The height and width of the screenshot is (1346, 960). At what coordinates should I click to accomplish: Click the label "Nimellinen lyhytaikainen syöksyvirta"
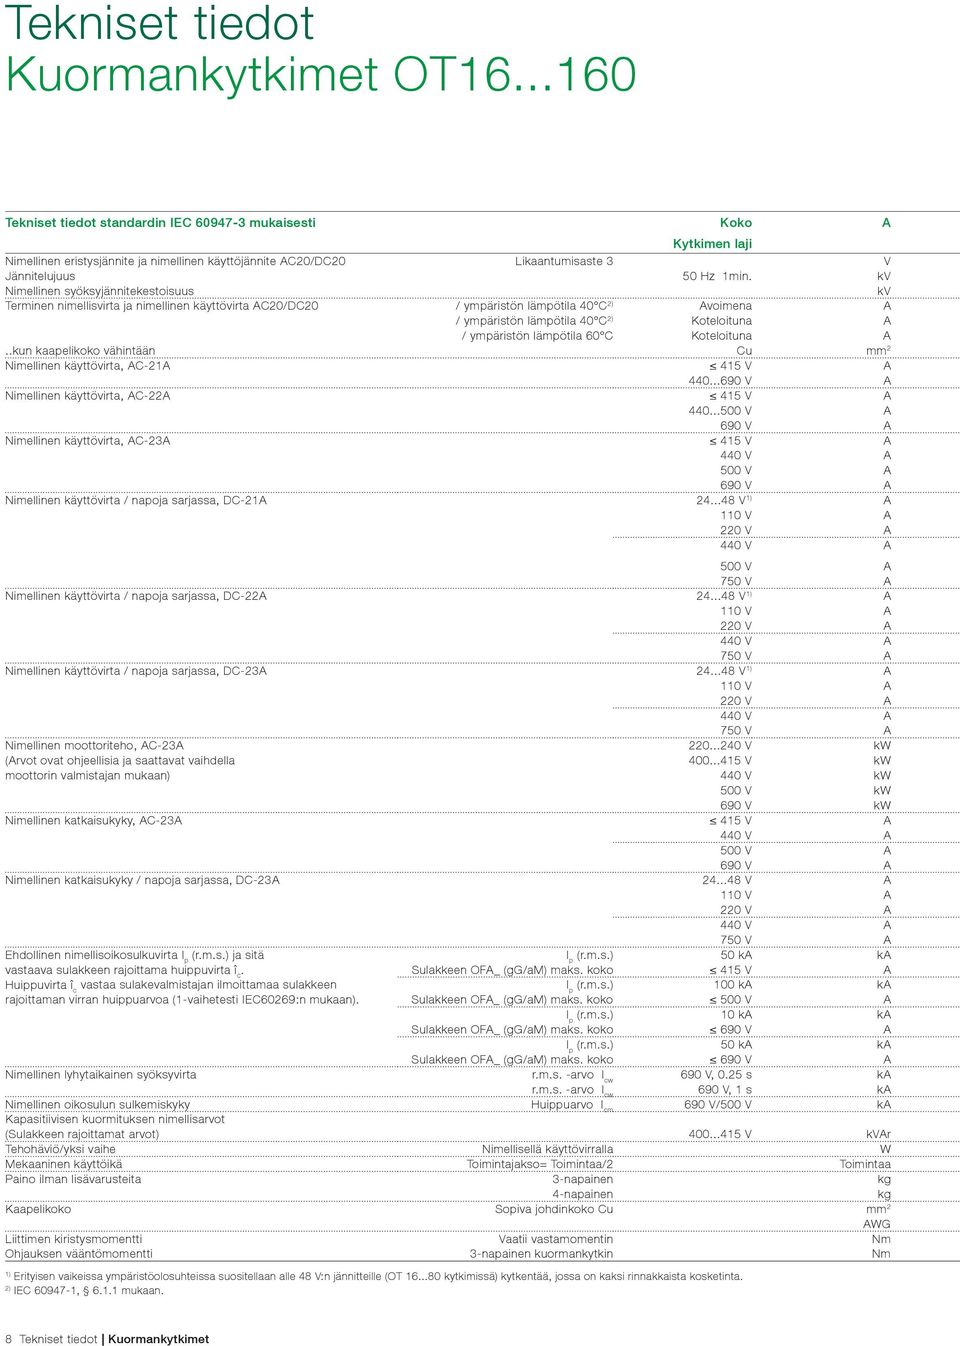point(101,1075)
